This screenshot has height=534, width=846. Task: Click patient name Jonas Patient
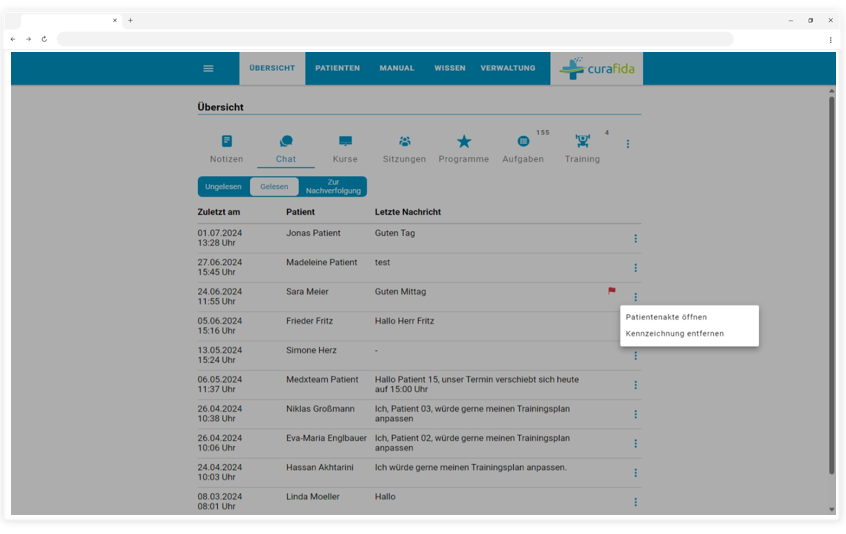[313, 233]
